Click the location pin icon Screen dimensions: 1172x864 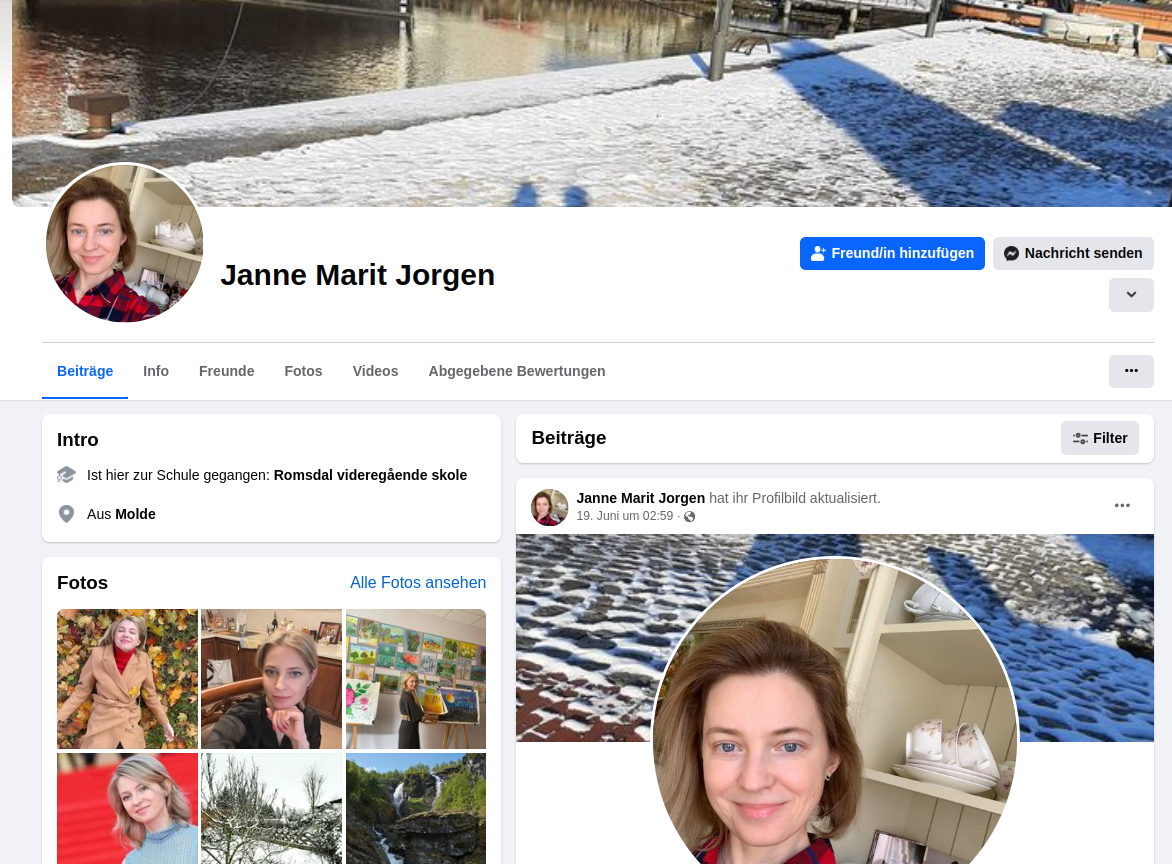[67, 514]
